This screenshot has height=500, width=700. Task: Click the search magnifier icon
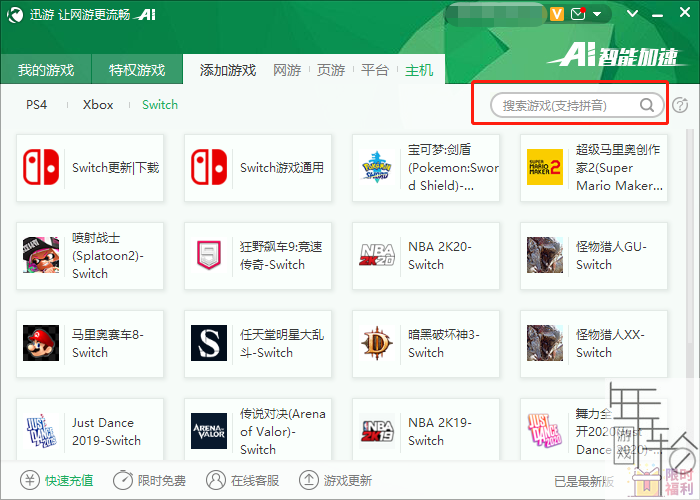point(647,105)
